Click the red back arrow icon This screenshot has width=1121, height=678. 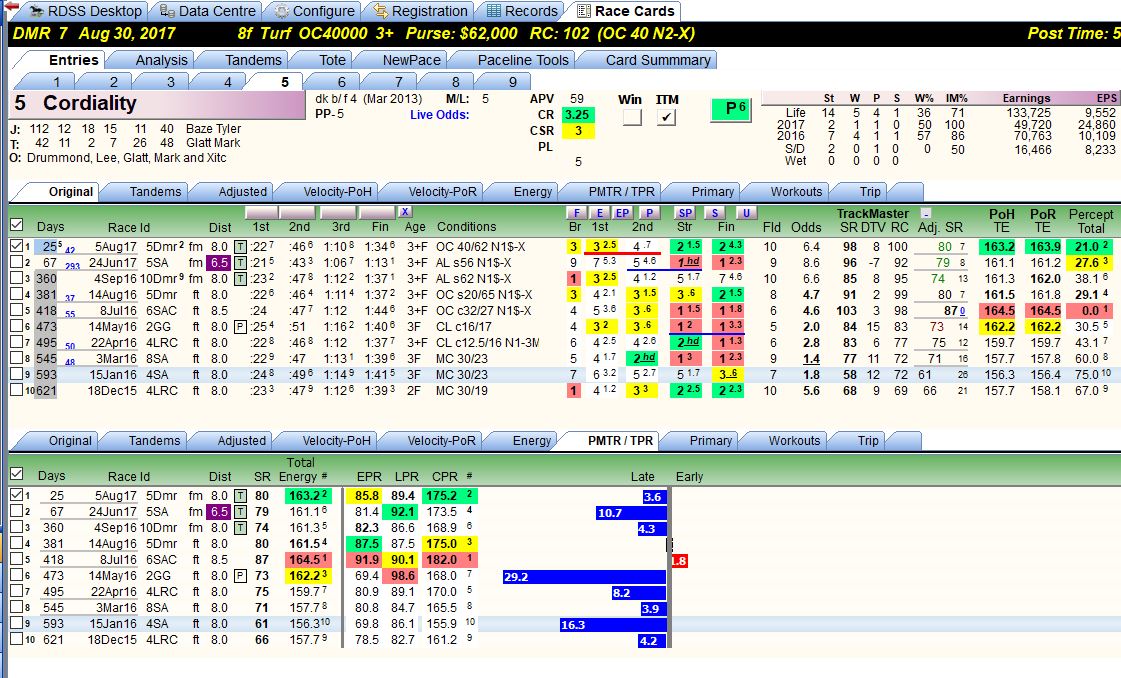pyautogui.click(x=11, y=6)
